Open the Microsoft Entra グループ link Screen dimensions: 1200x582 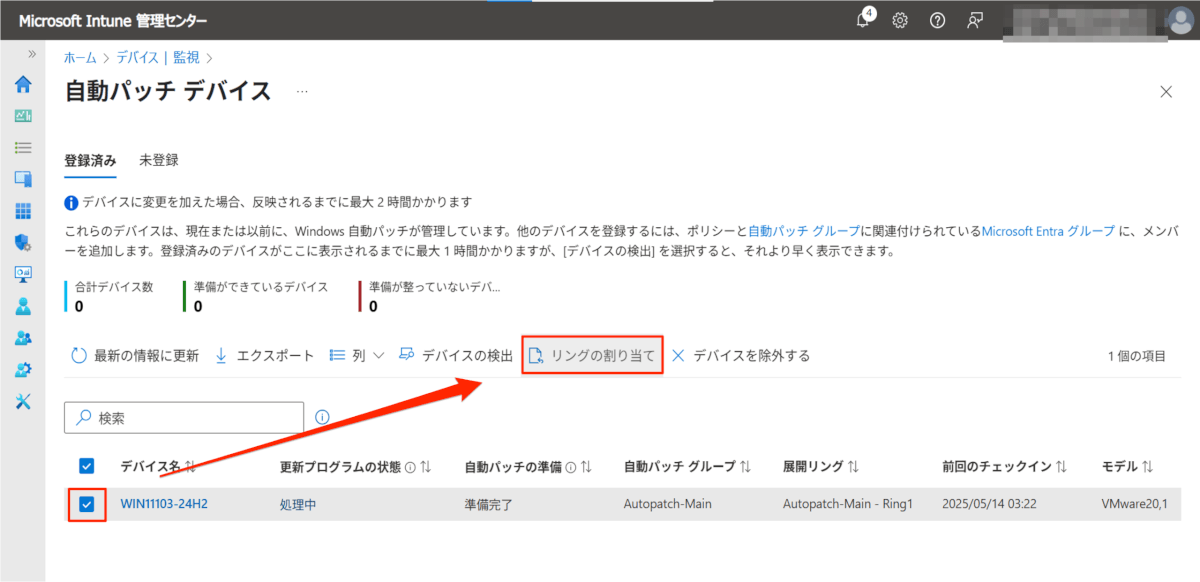pos(1048,230)
